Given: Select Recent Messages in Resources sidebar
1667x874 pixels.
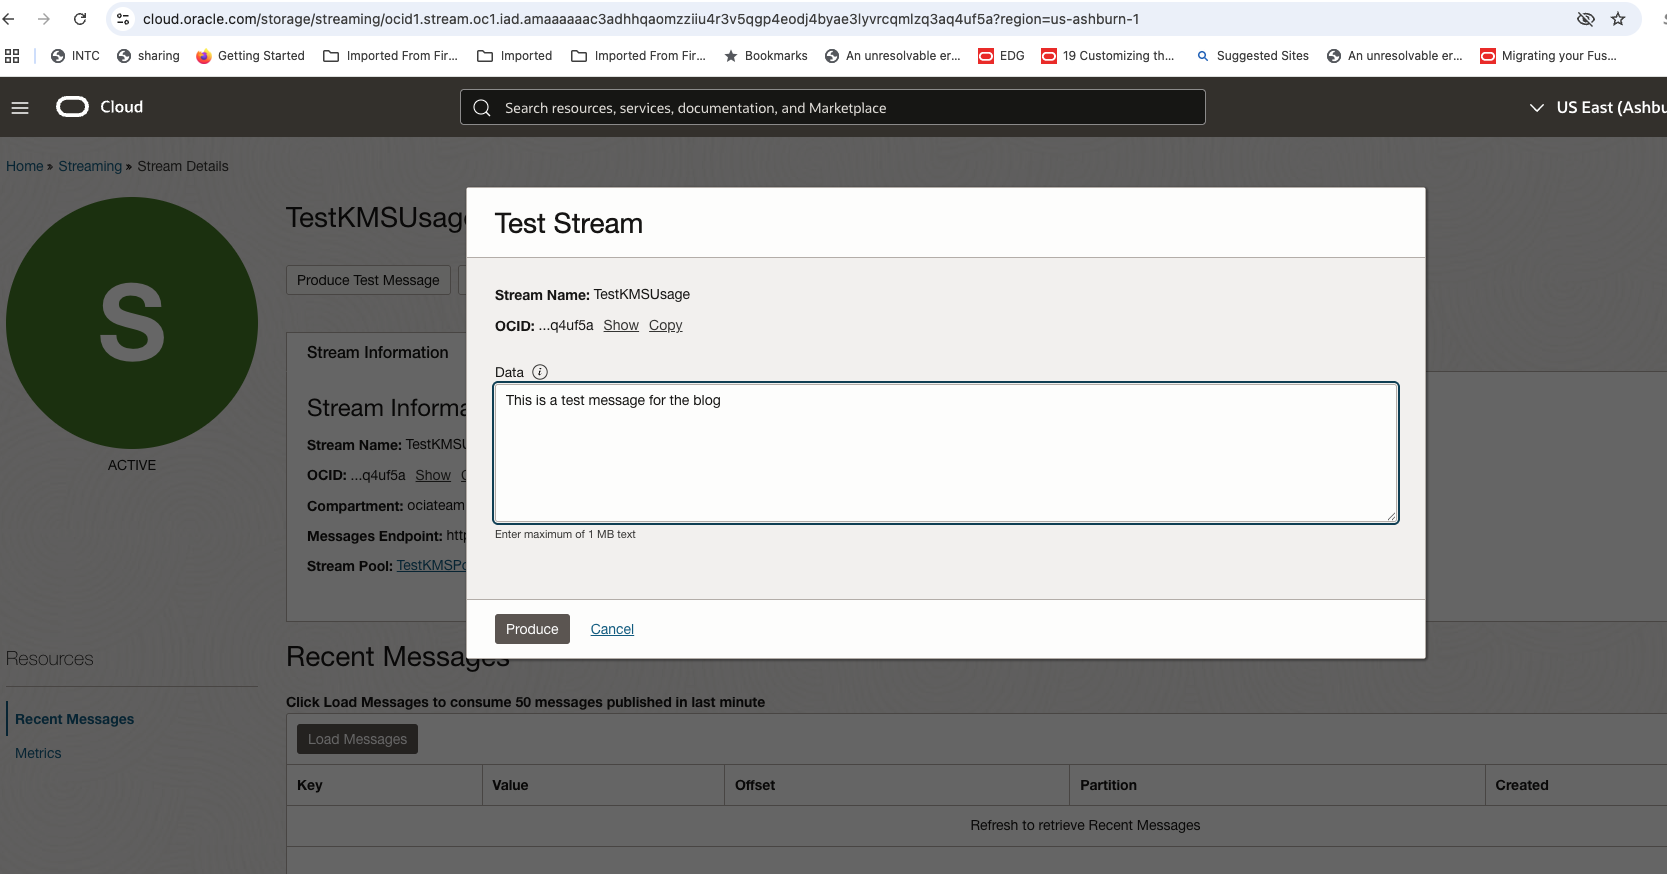Looking at the screenshot, I should [x=74, y=719].
